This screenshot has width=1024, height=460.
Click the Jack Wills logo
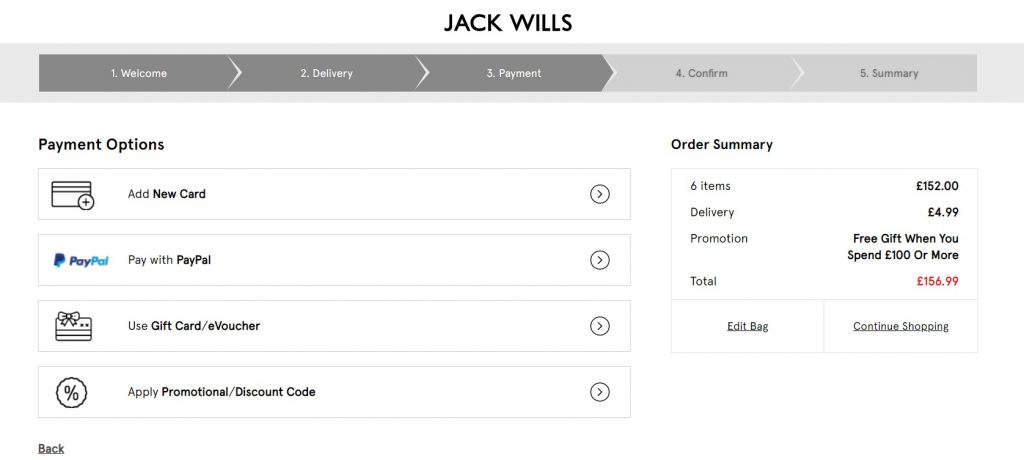pyautogui.click(x=508, y=22)
